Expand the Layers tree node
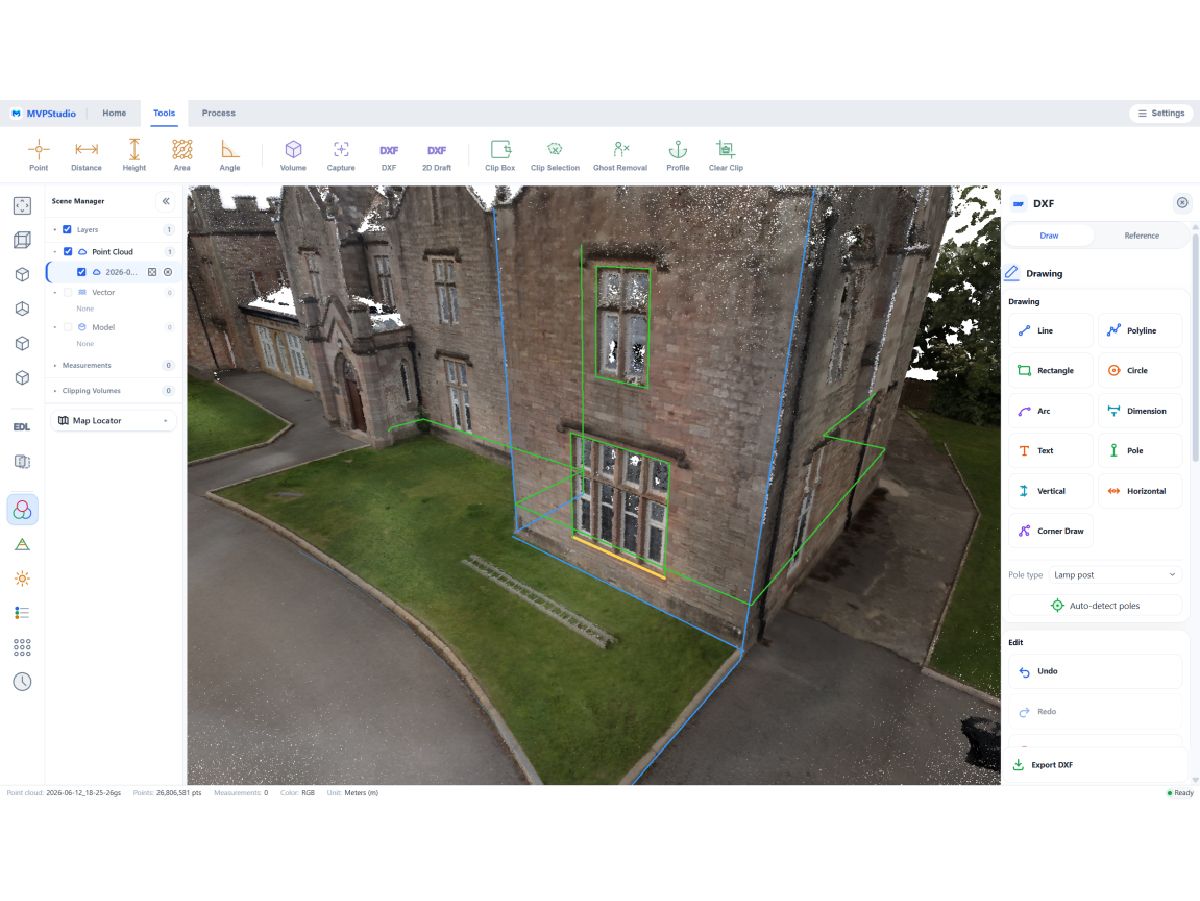Image resolution: width=1200 pixels, height=901 pixels. (54, 229)
